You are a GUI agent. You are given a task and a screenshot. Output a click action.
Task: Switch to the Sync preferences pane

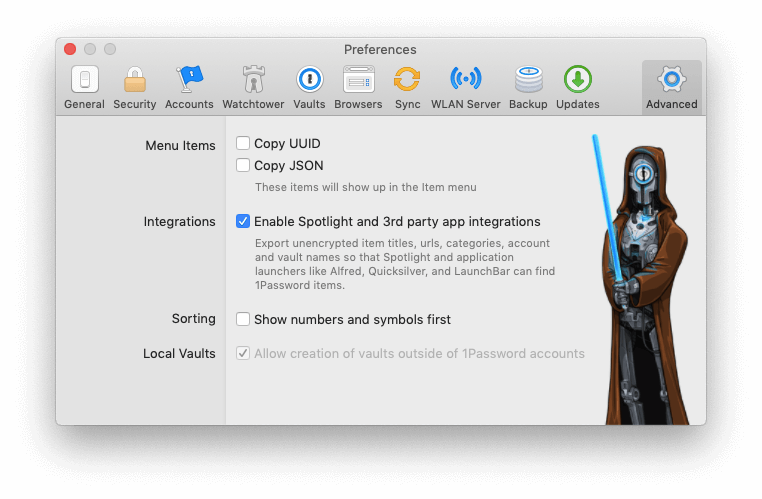pyautogui.click(x=407, y=88)
